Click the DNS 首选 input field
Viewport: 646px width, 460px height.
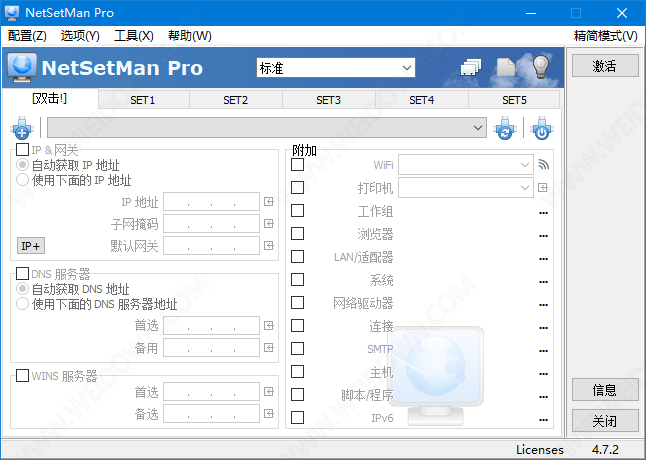(211, 326)
